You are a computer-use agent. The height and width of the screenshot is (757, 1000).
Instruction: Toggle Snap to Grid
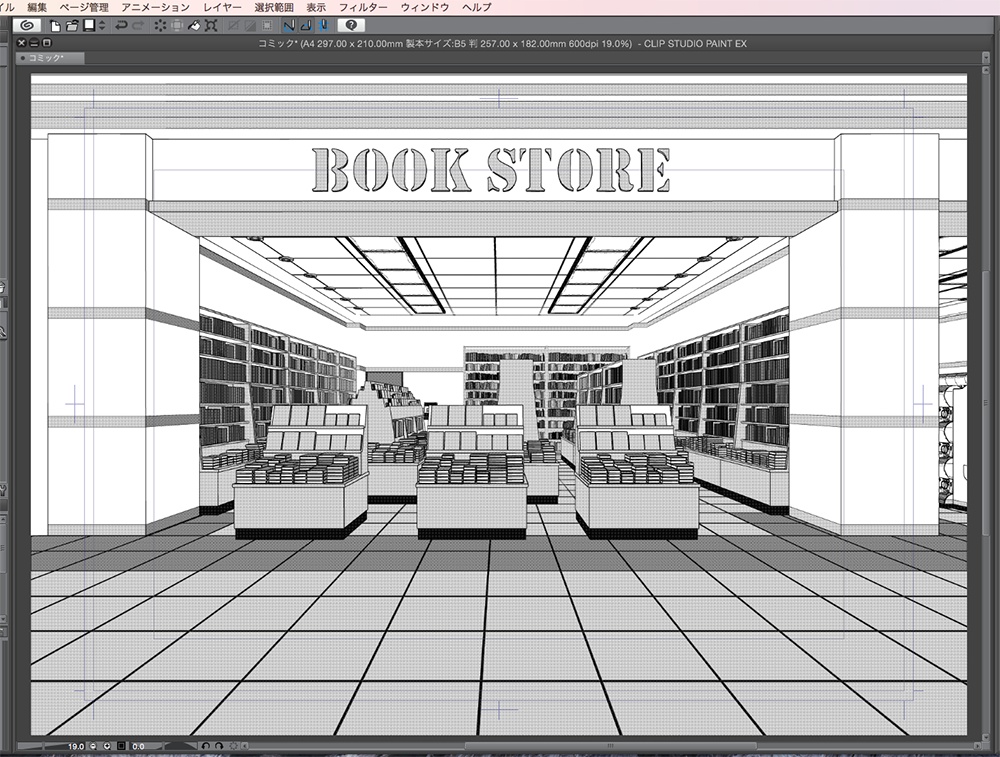[323, 26]
